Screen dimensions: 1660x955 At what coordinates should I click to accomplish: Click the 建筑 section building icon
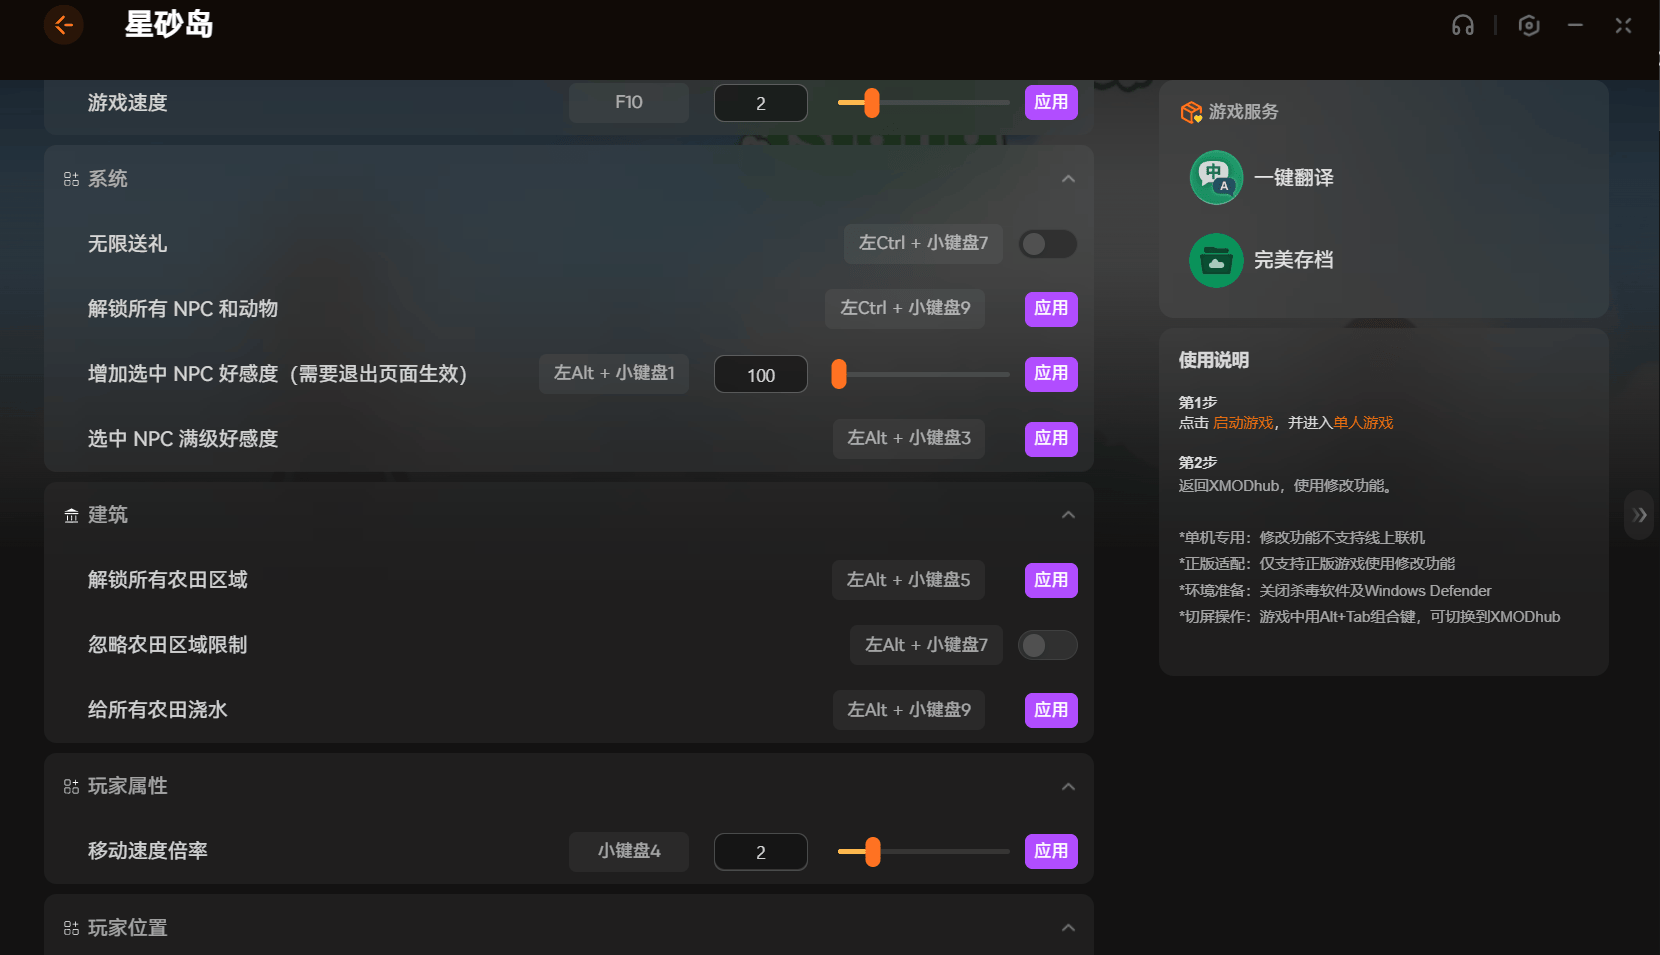pyautogui.click(x=71, y=516)
